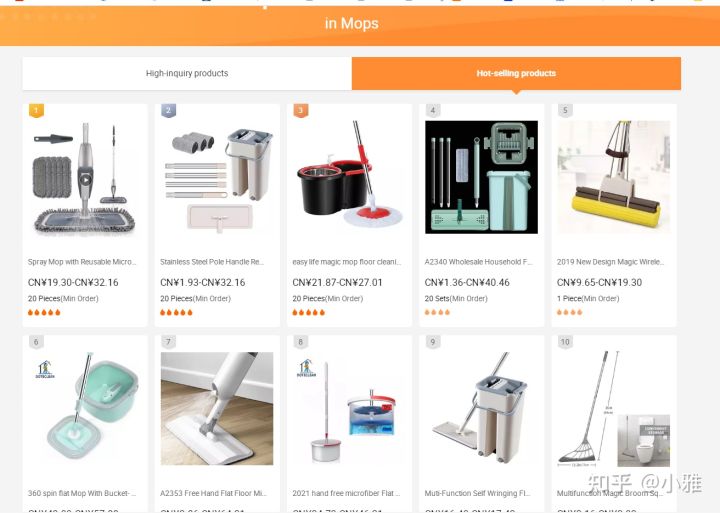Open easy life magic mop image

click(x=349, y=178)
